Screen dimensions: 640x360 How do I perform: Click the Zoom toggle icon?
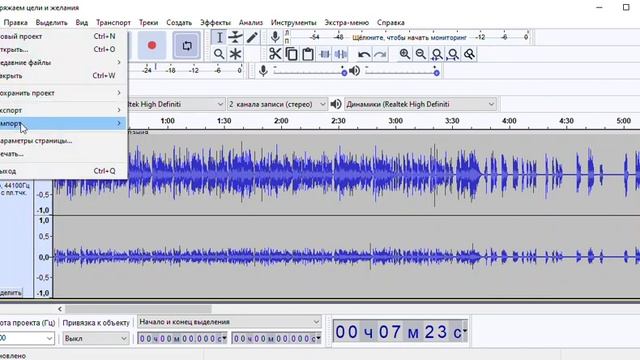pyautogui.click(x=469, y=54)
